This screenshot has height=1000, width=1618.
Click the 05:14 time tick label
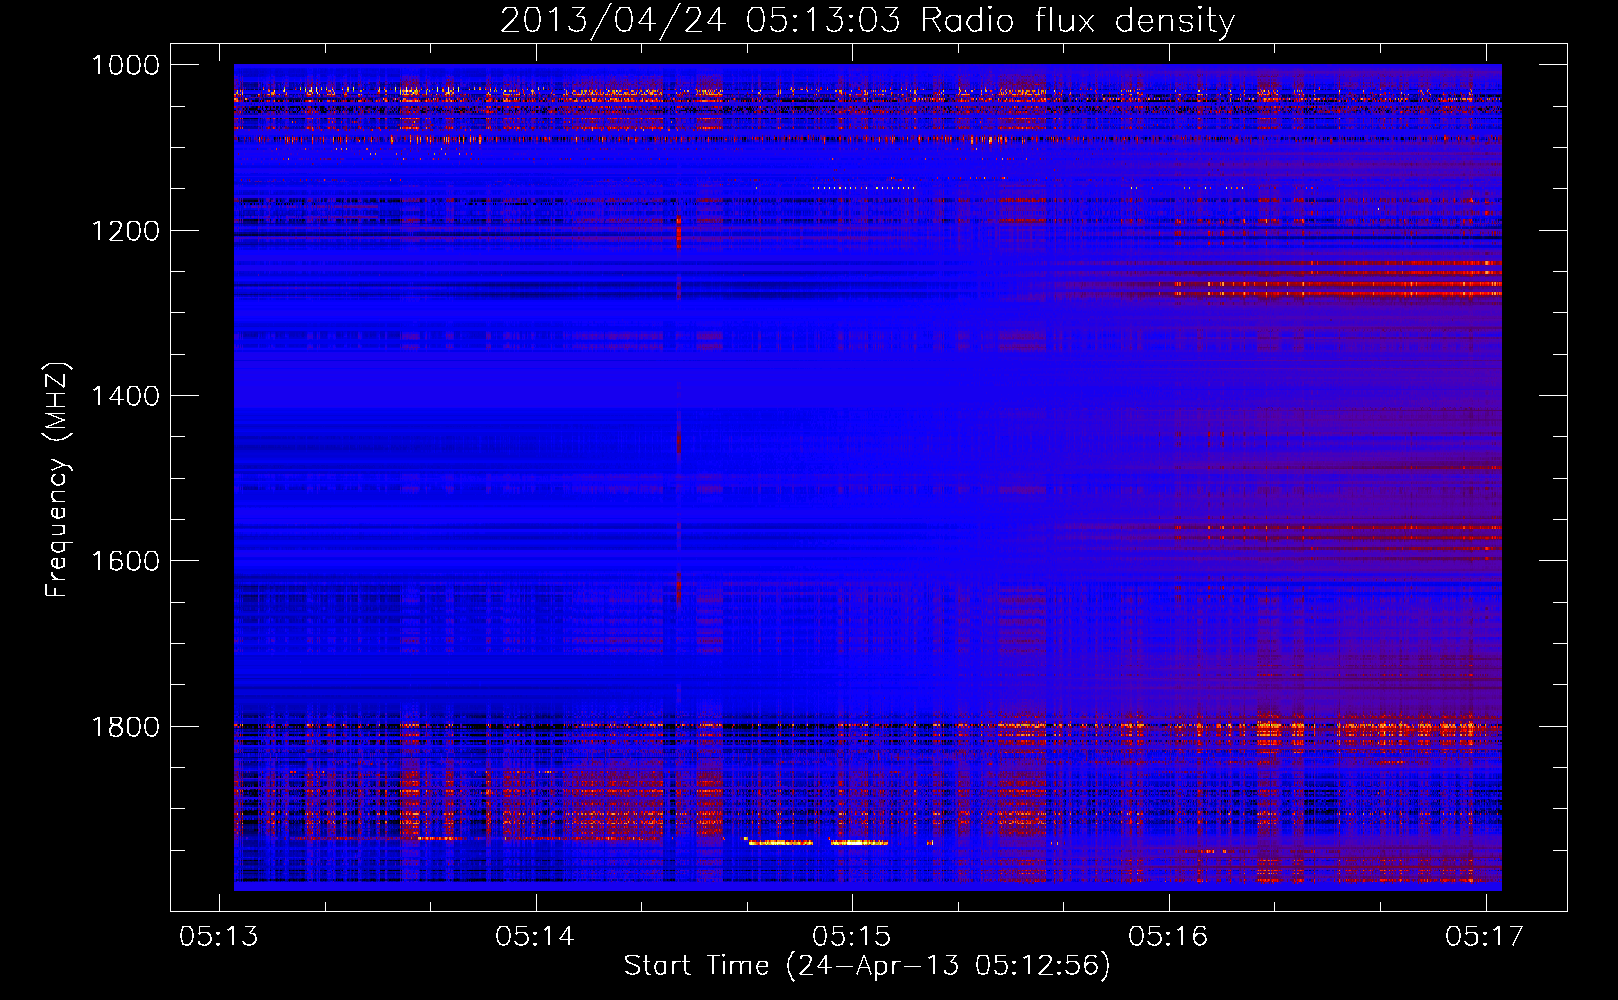pos(535,936)
